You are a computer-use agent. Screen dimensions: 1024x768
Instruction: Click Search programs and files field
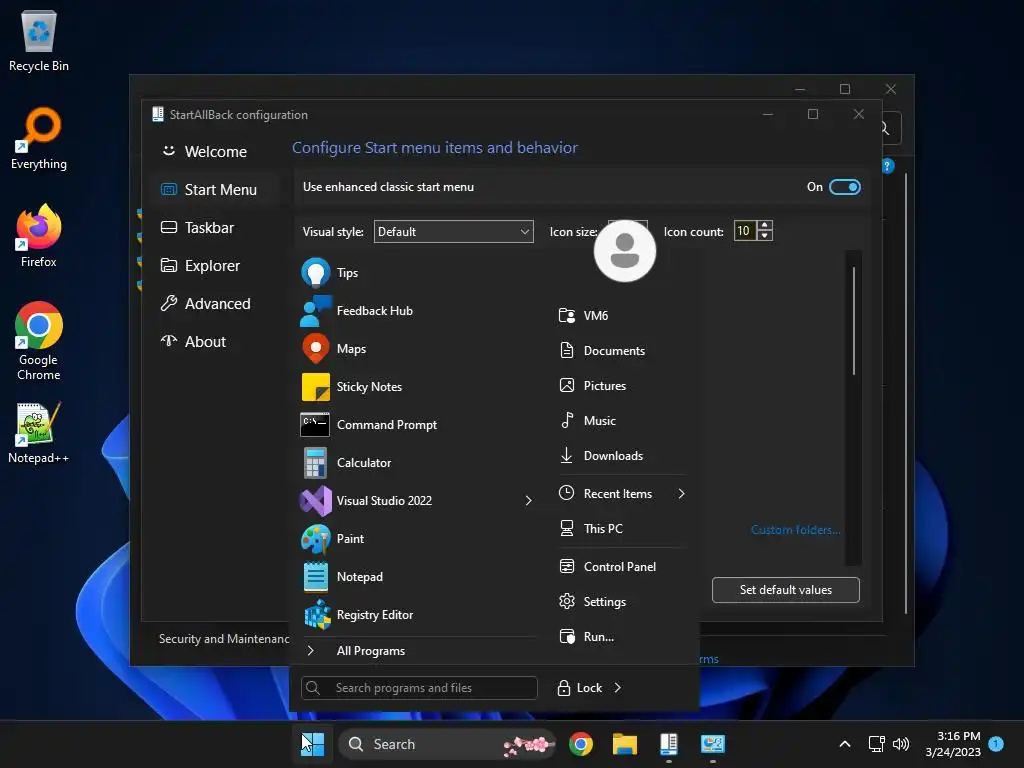pos(419,688)
